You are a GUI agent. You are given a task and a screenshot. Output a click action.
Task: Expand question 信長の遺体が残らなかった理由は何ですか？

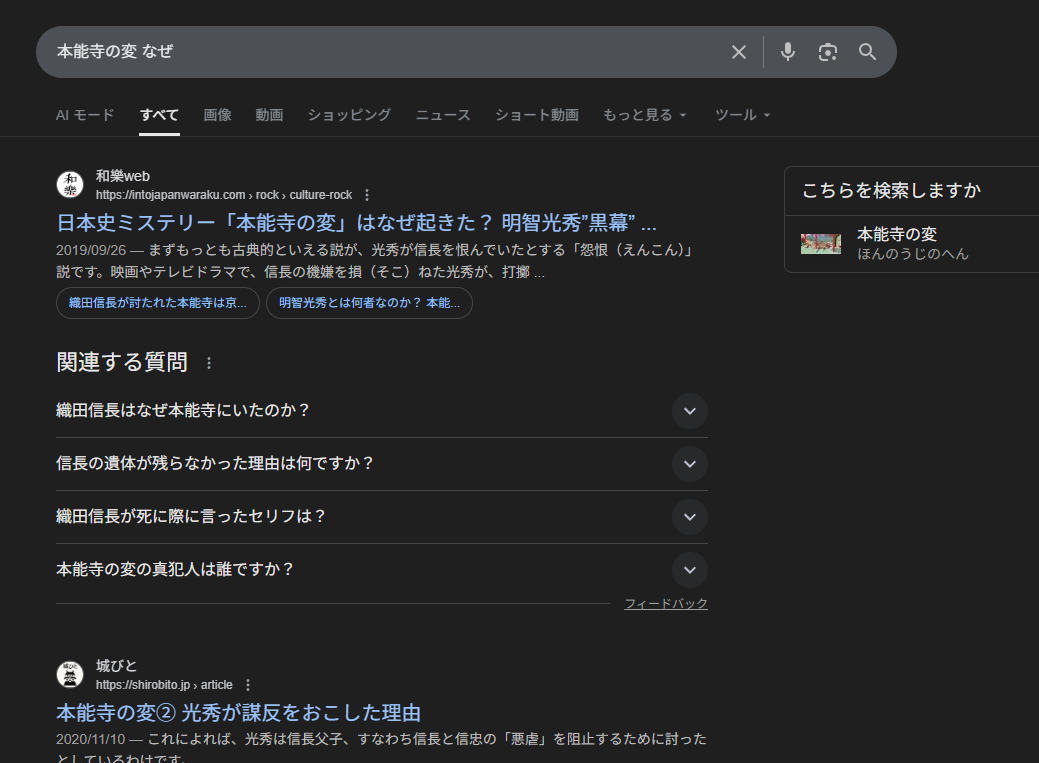689,464
